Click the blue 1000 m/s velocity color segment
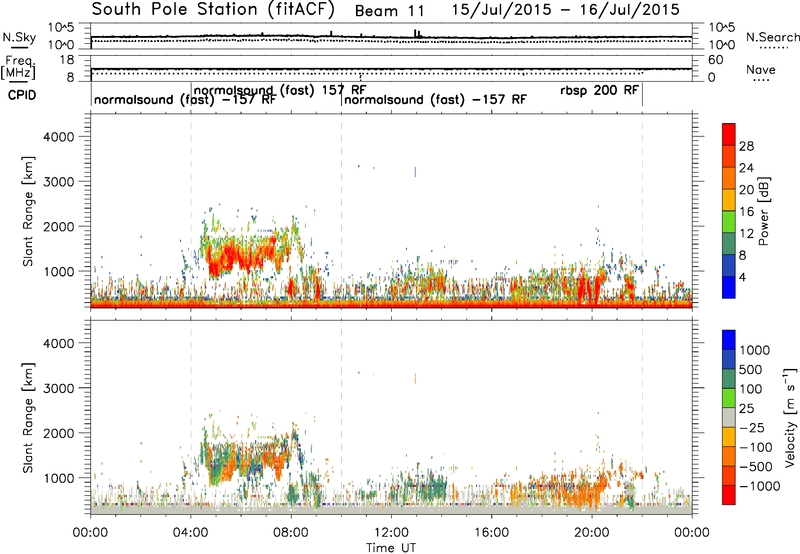 pyautogui.click(x=729, y=340)
